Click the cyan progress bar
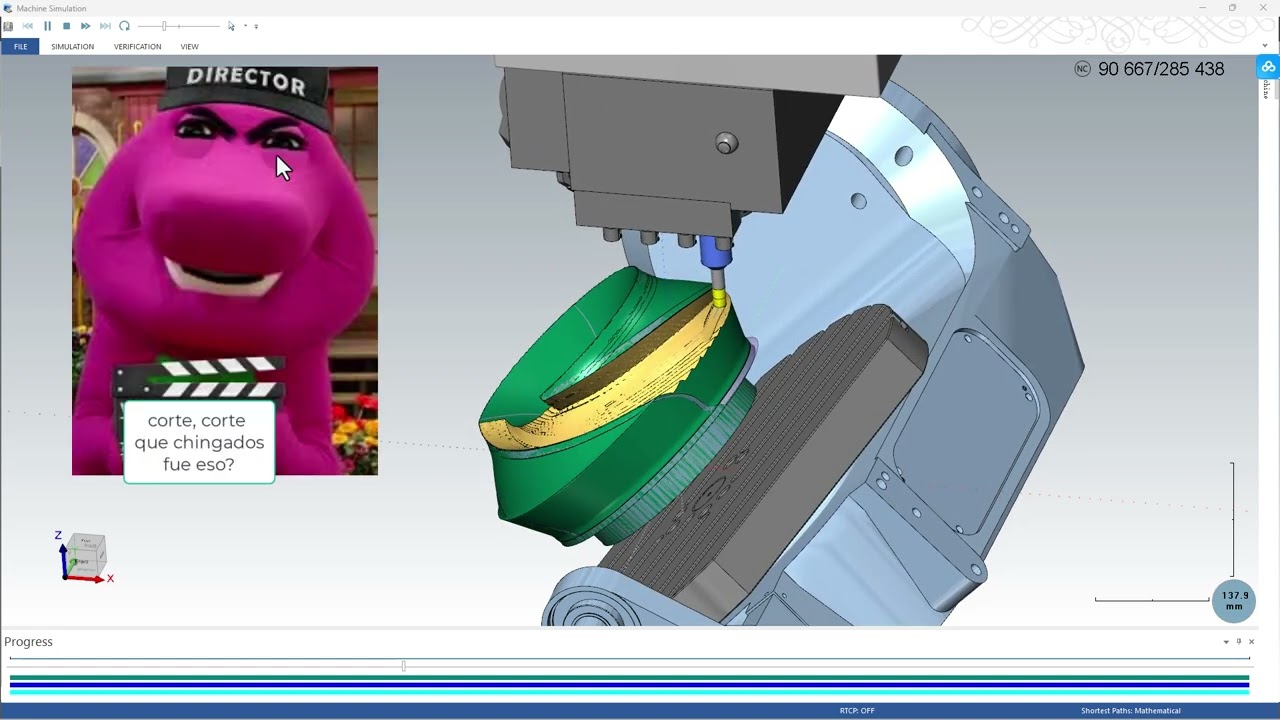This screenshot has height=720, width=1280. point(629,692)
